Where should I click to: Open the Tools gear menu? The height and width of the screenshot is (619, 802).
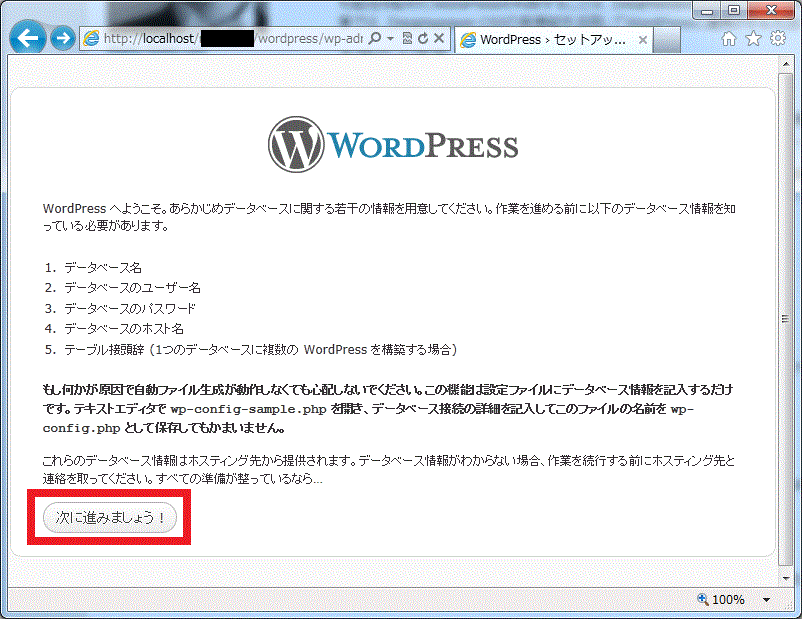pos(778,39)
